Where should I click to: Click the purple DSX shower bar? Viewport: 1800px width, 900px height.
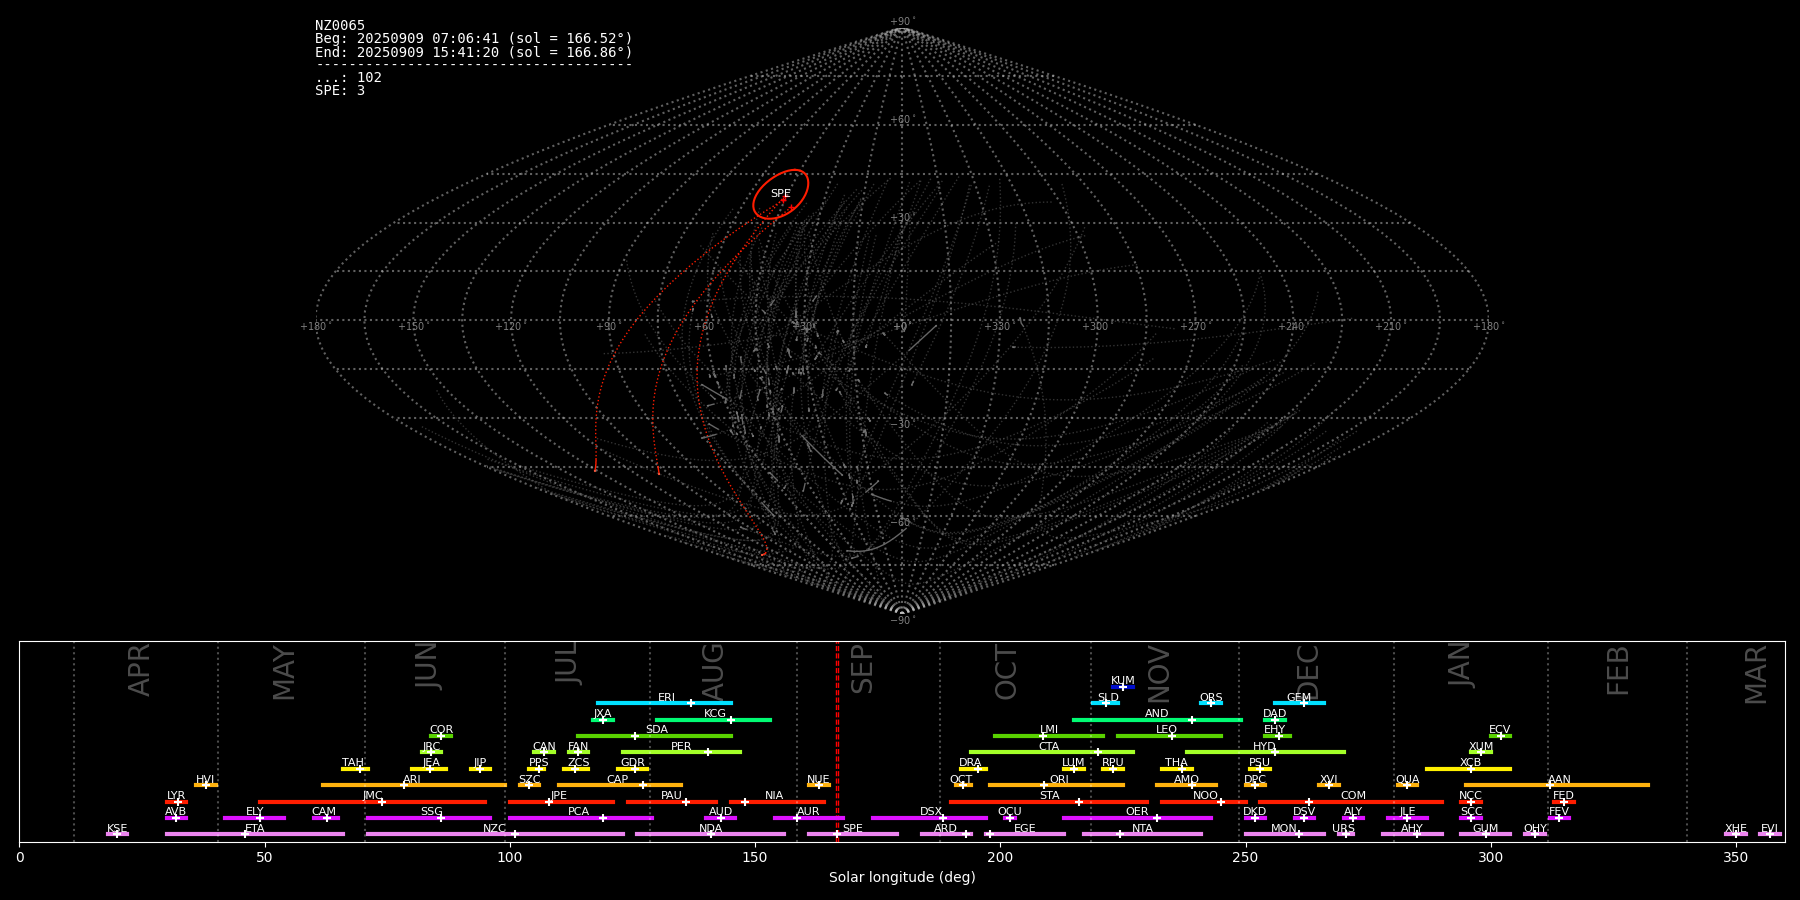point(929,818)
